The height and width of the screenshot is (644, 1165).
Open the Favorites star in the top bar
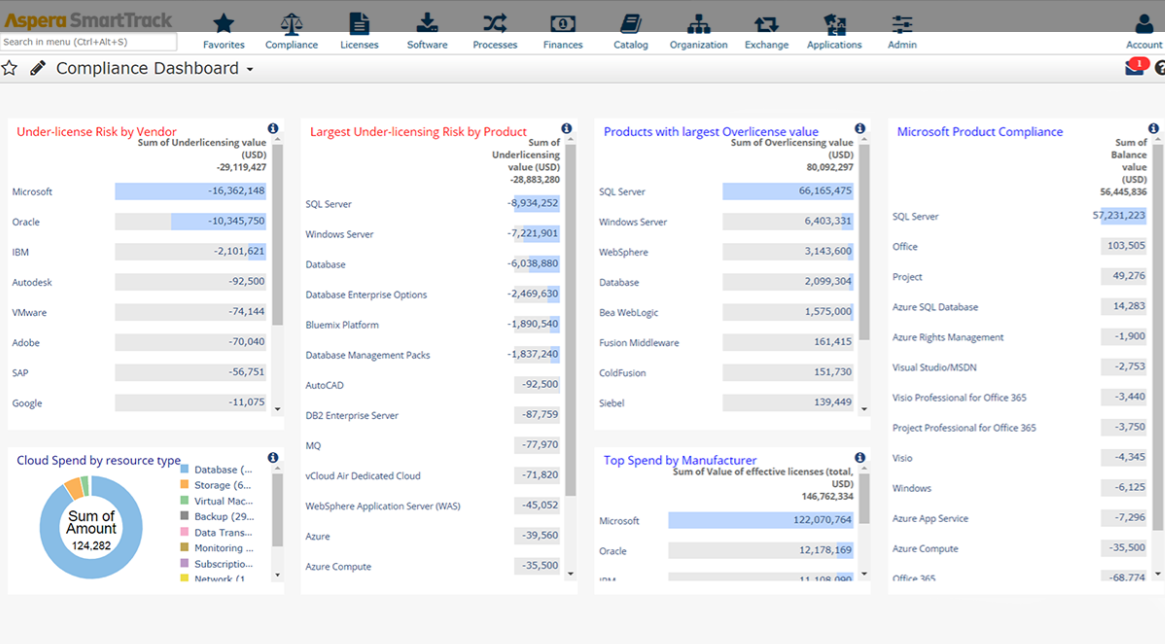(x=223, y=22)
